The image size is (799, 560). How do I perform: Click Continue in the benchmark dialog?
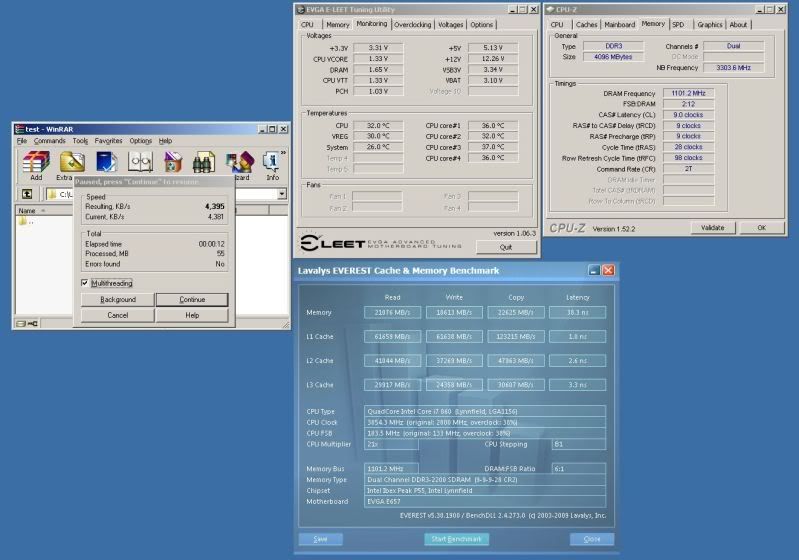tap(192, 300)
